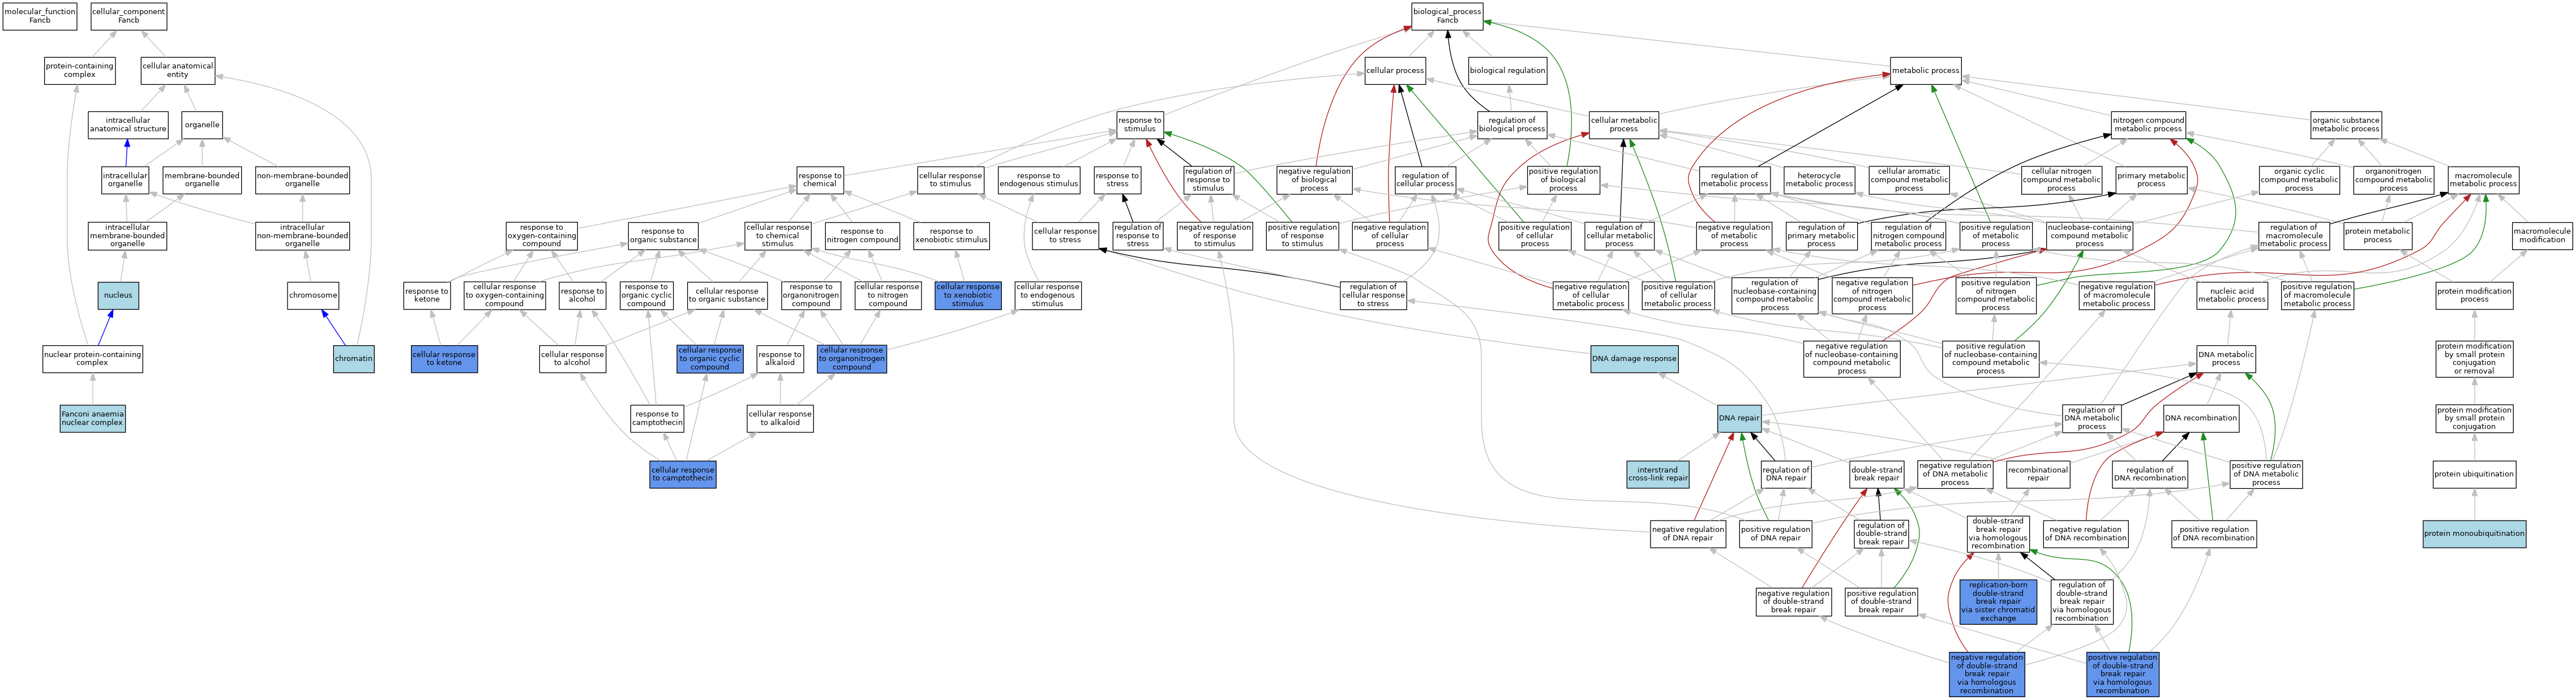Click the 'positive regulation of DNA recombination' node
Screen dimensions: 2576x700
[2214, 534]
